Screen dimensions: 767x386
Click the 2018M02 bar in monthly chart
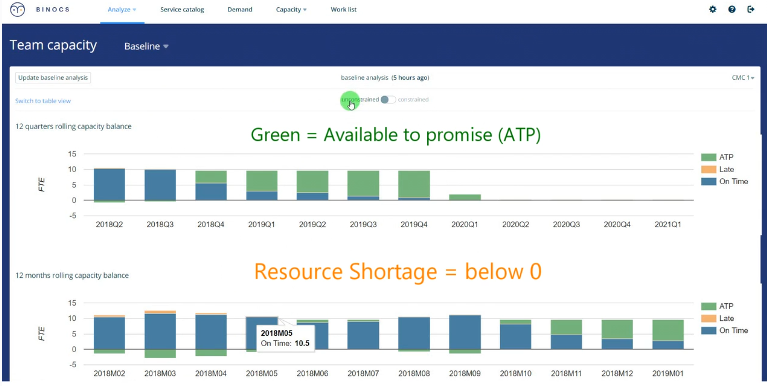pyautogui.click(x=109, y=335)
